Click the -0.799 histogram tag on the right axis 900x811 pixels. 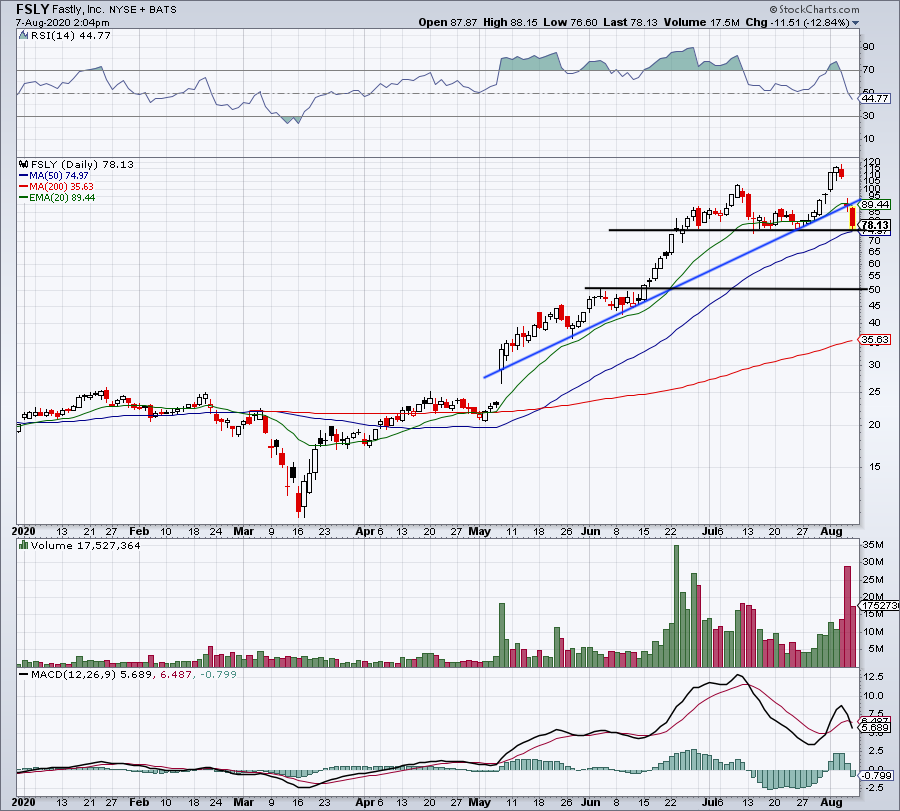(x=876, y=775)
